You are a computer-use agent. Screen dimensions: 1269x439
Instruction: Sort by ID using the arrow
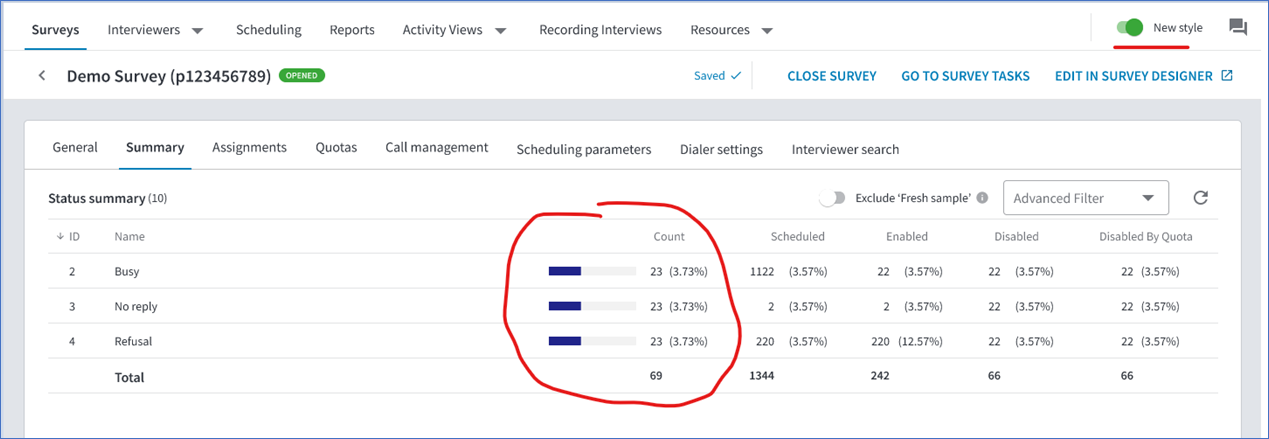click(x=60, y=237)
